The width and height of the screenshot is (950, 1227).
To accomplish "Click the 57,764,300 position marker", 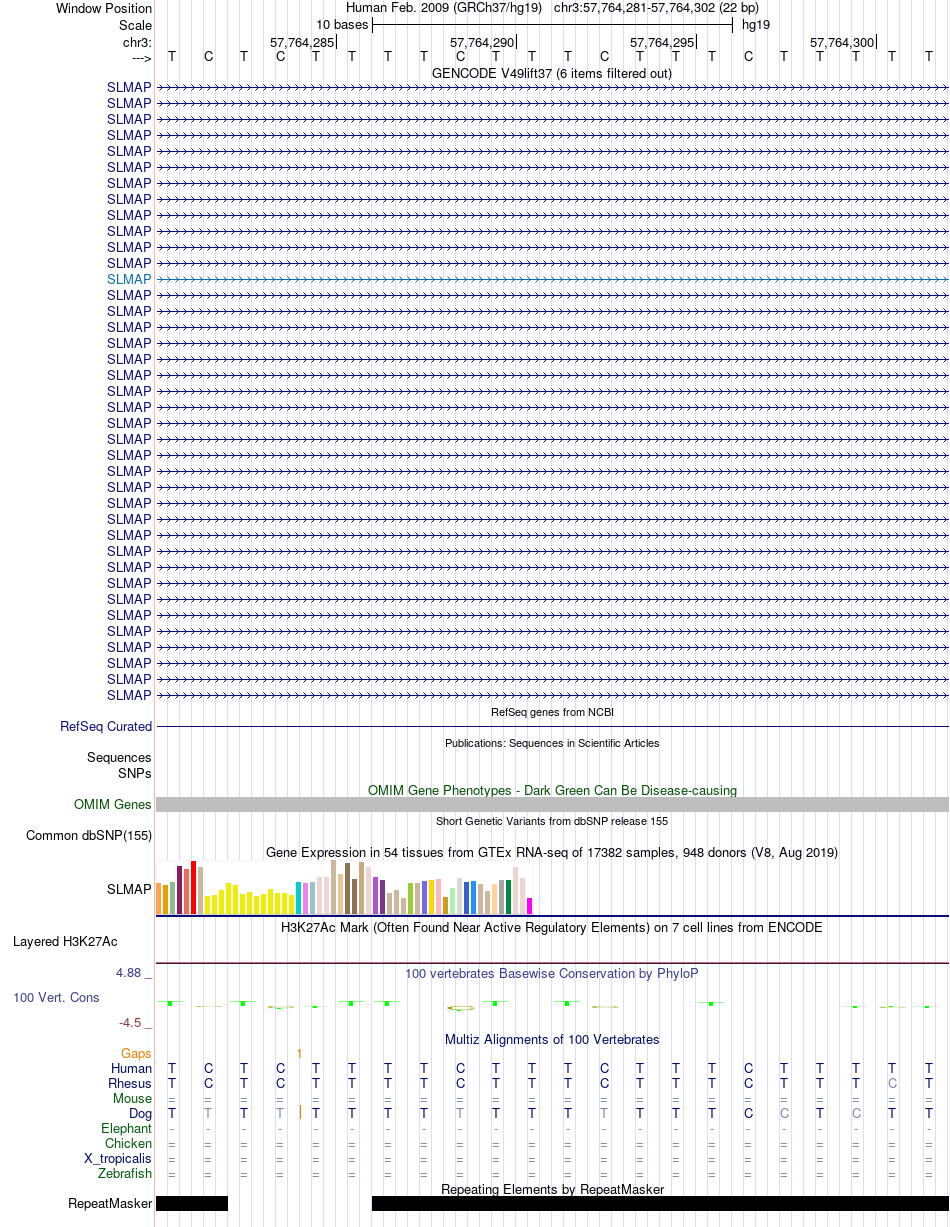I will 842,43.
